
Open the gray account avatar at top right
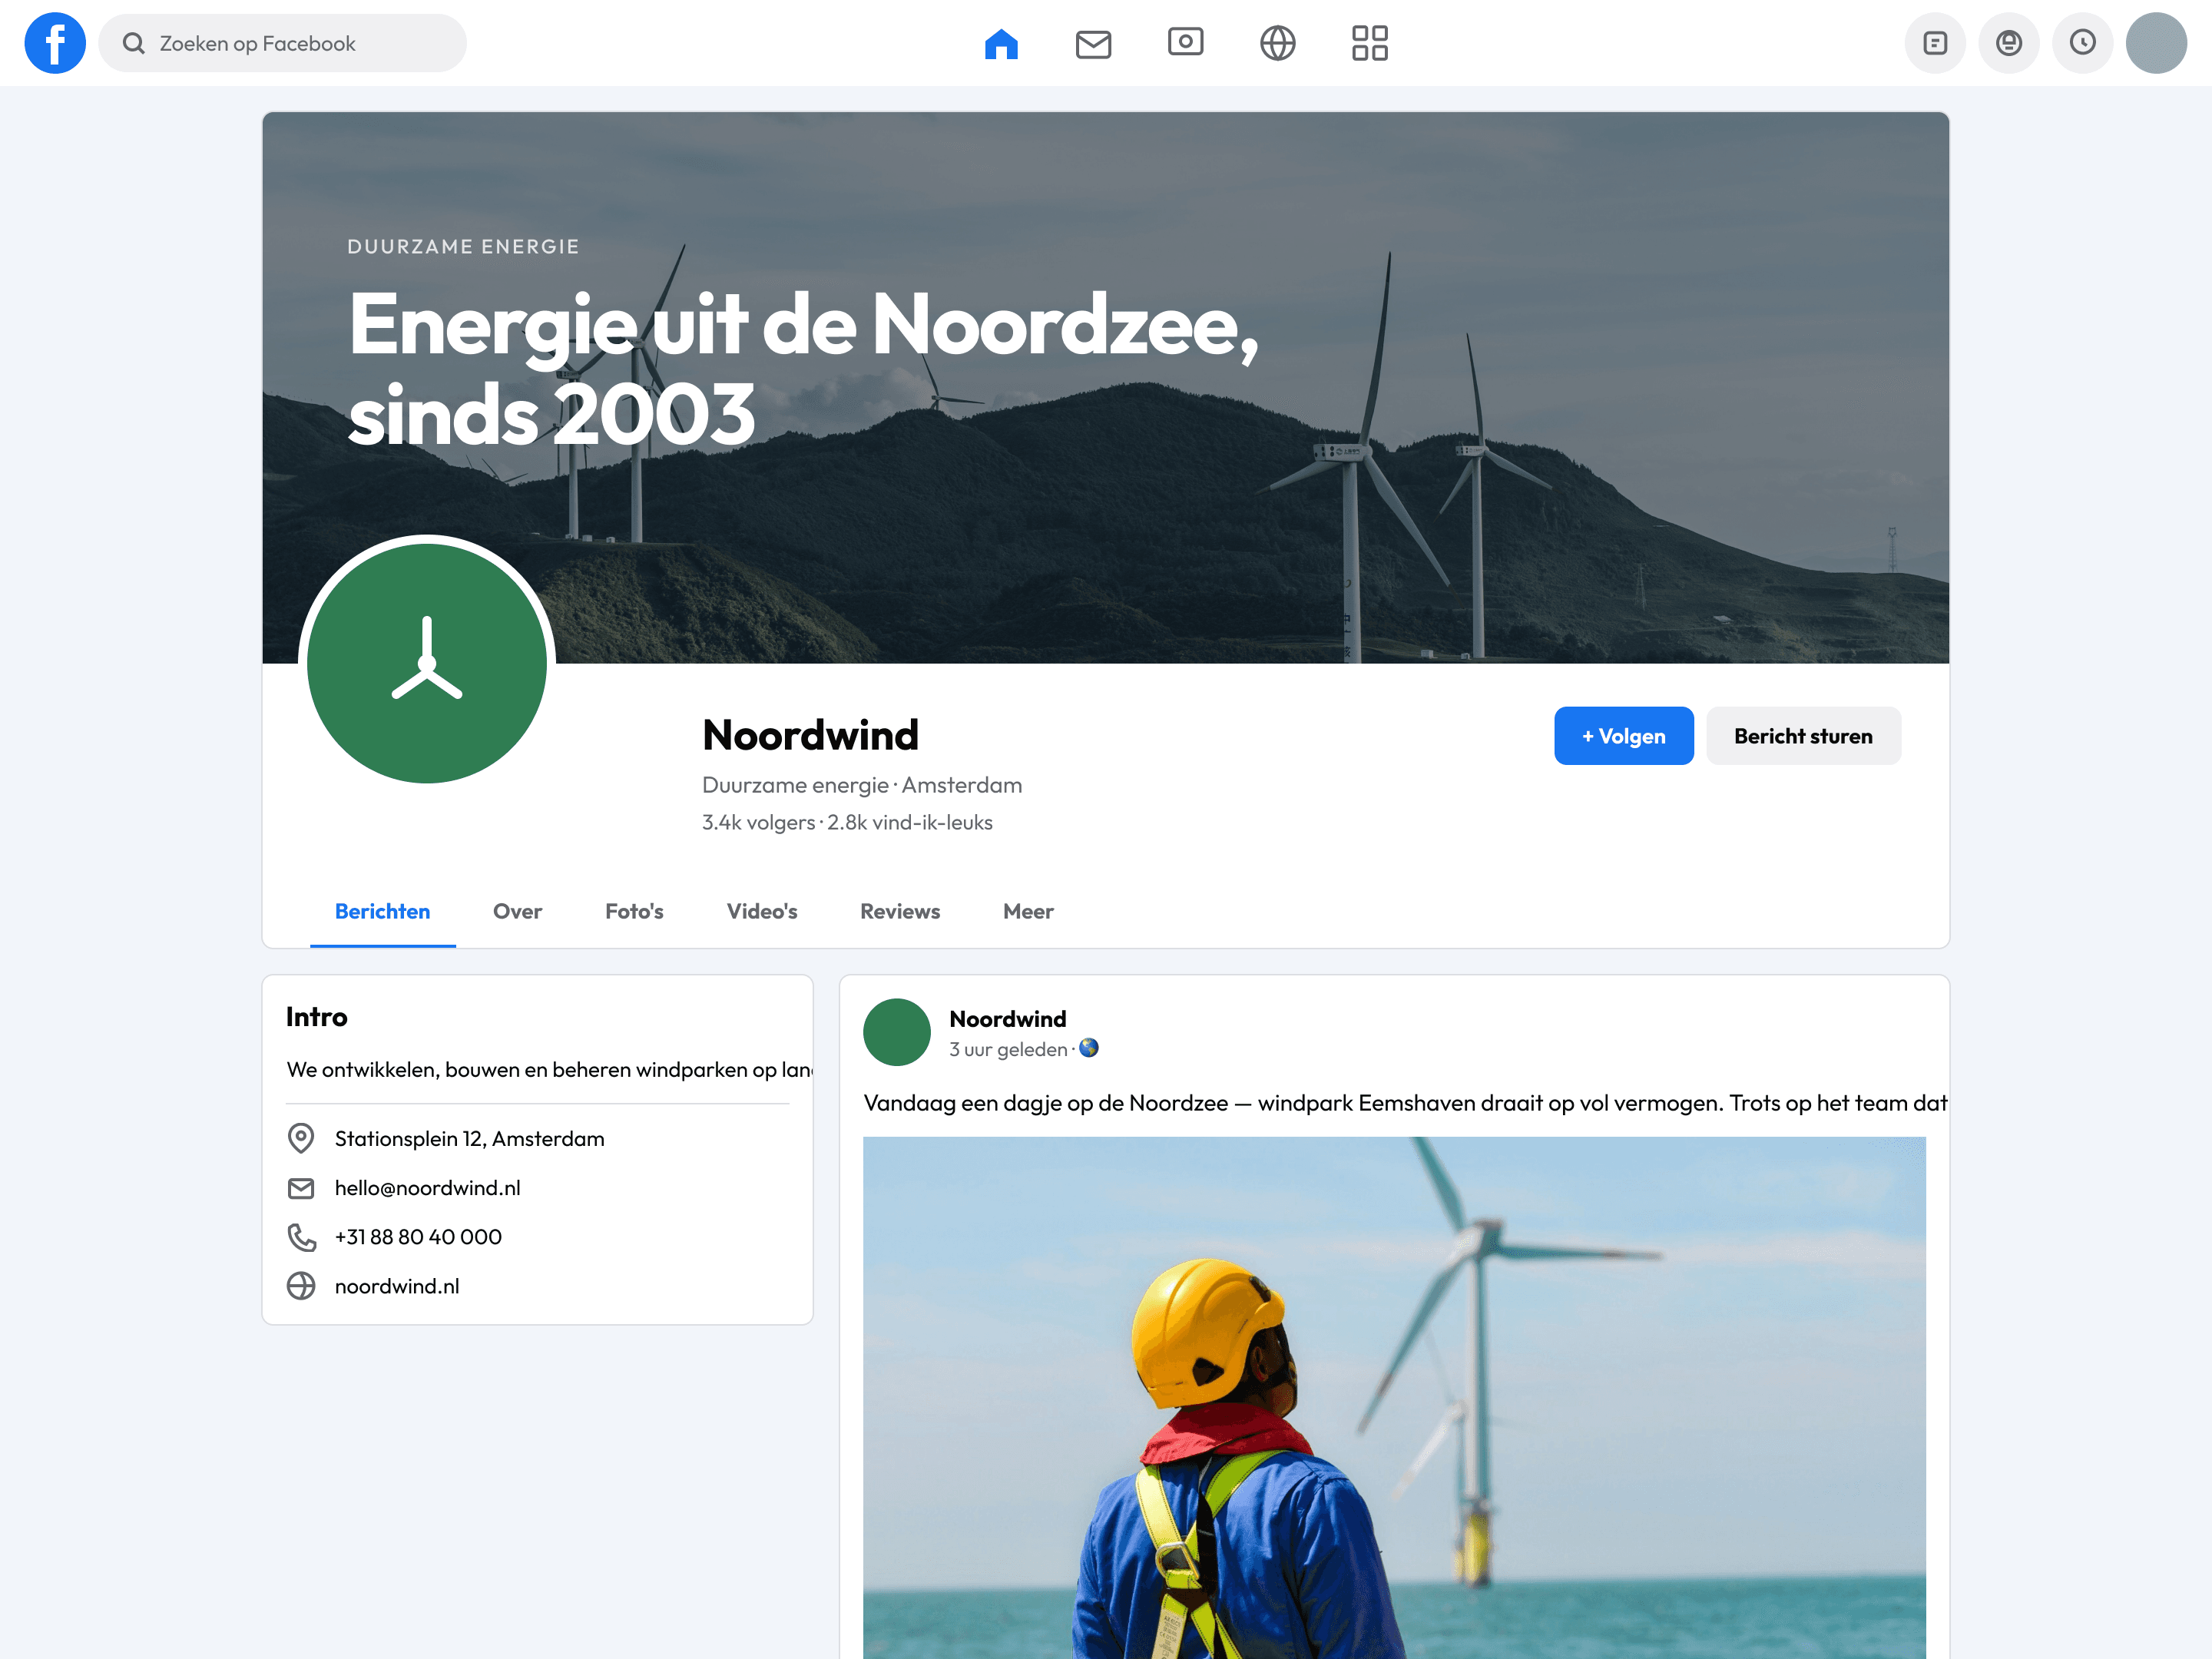(2156, 43)
